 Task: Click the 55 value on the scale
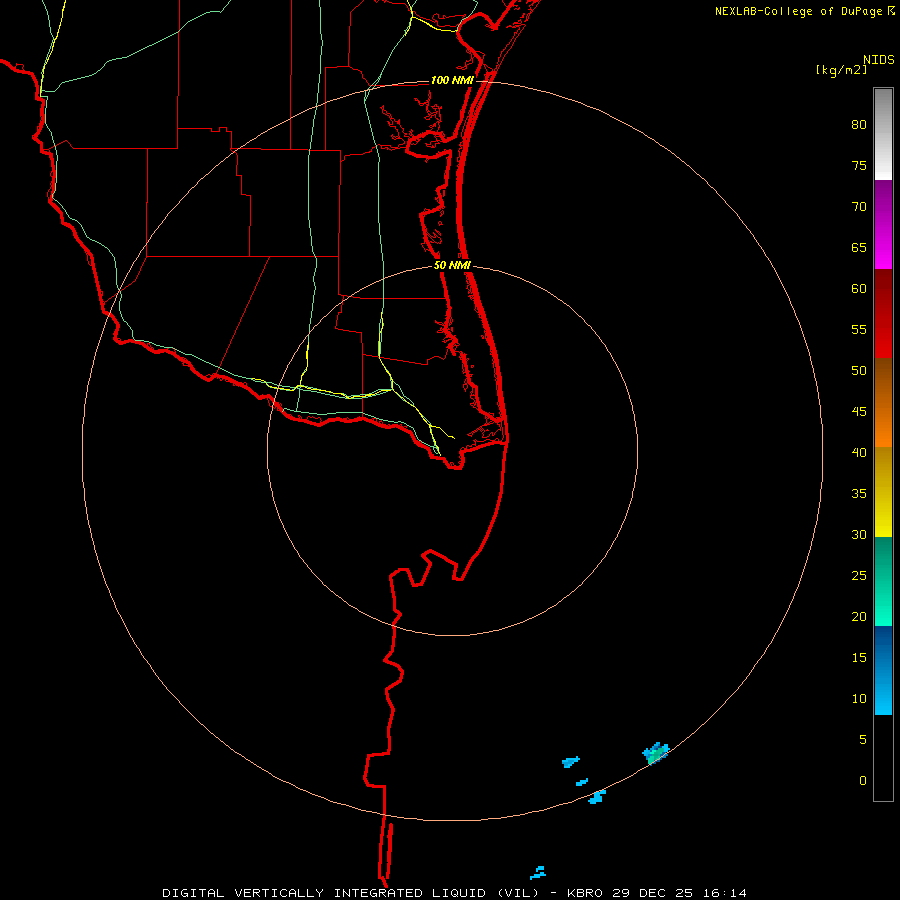[859, 329]
